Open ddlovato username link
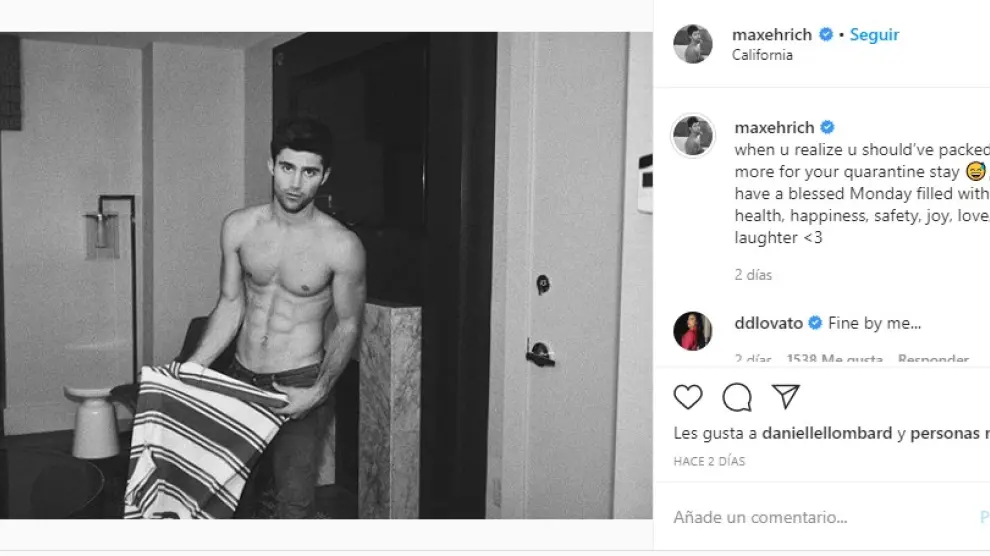This screenshot has height=556, width=990. coord(768,323)
